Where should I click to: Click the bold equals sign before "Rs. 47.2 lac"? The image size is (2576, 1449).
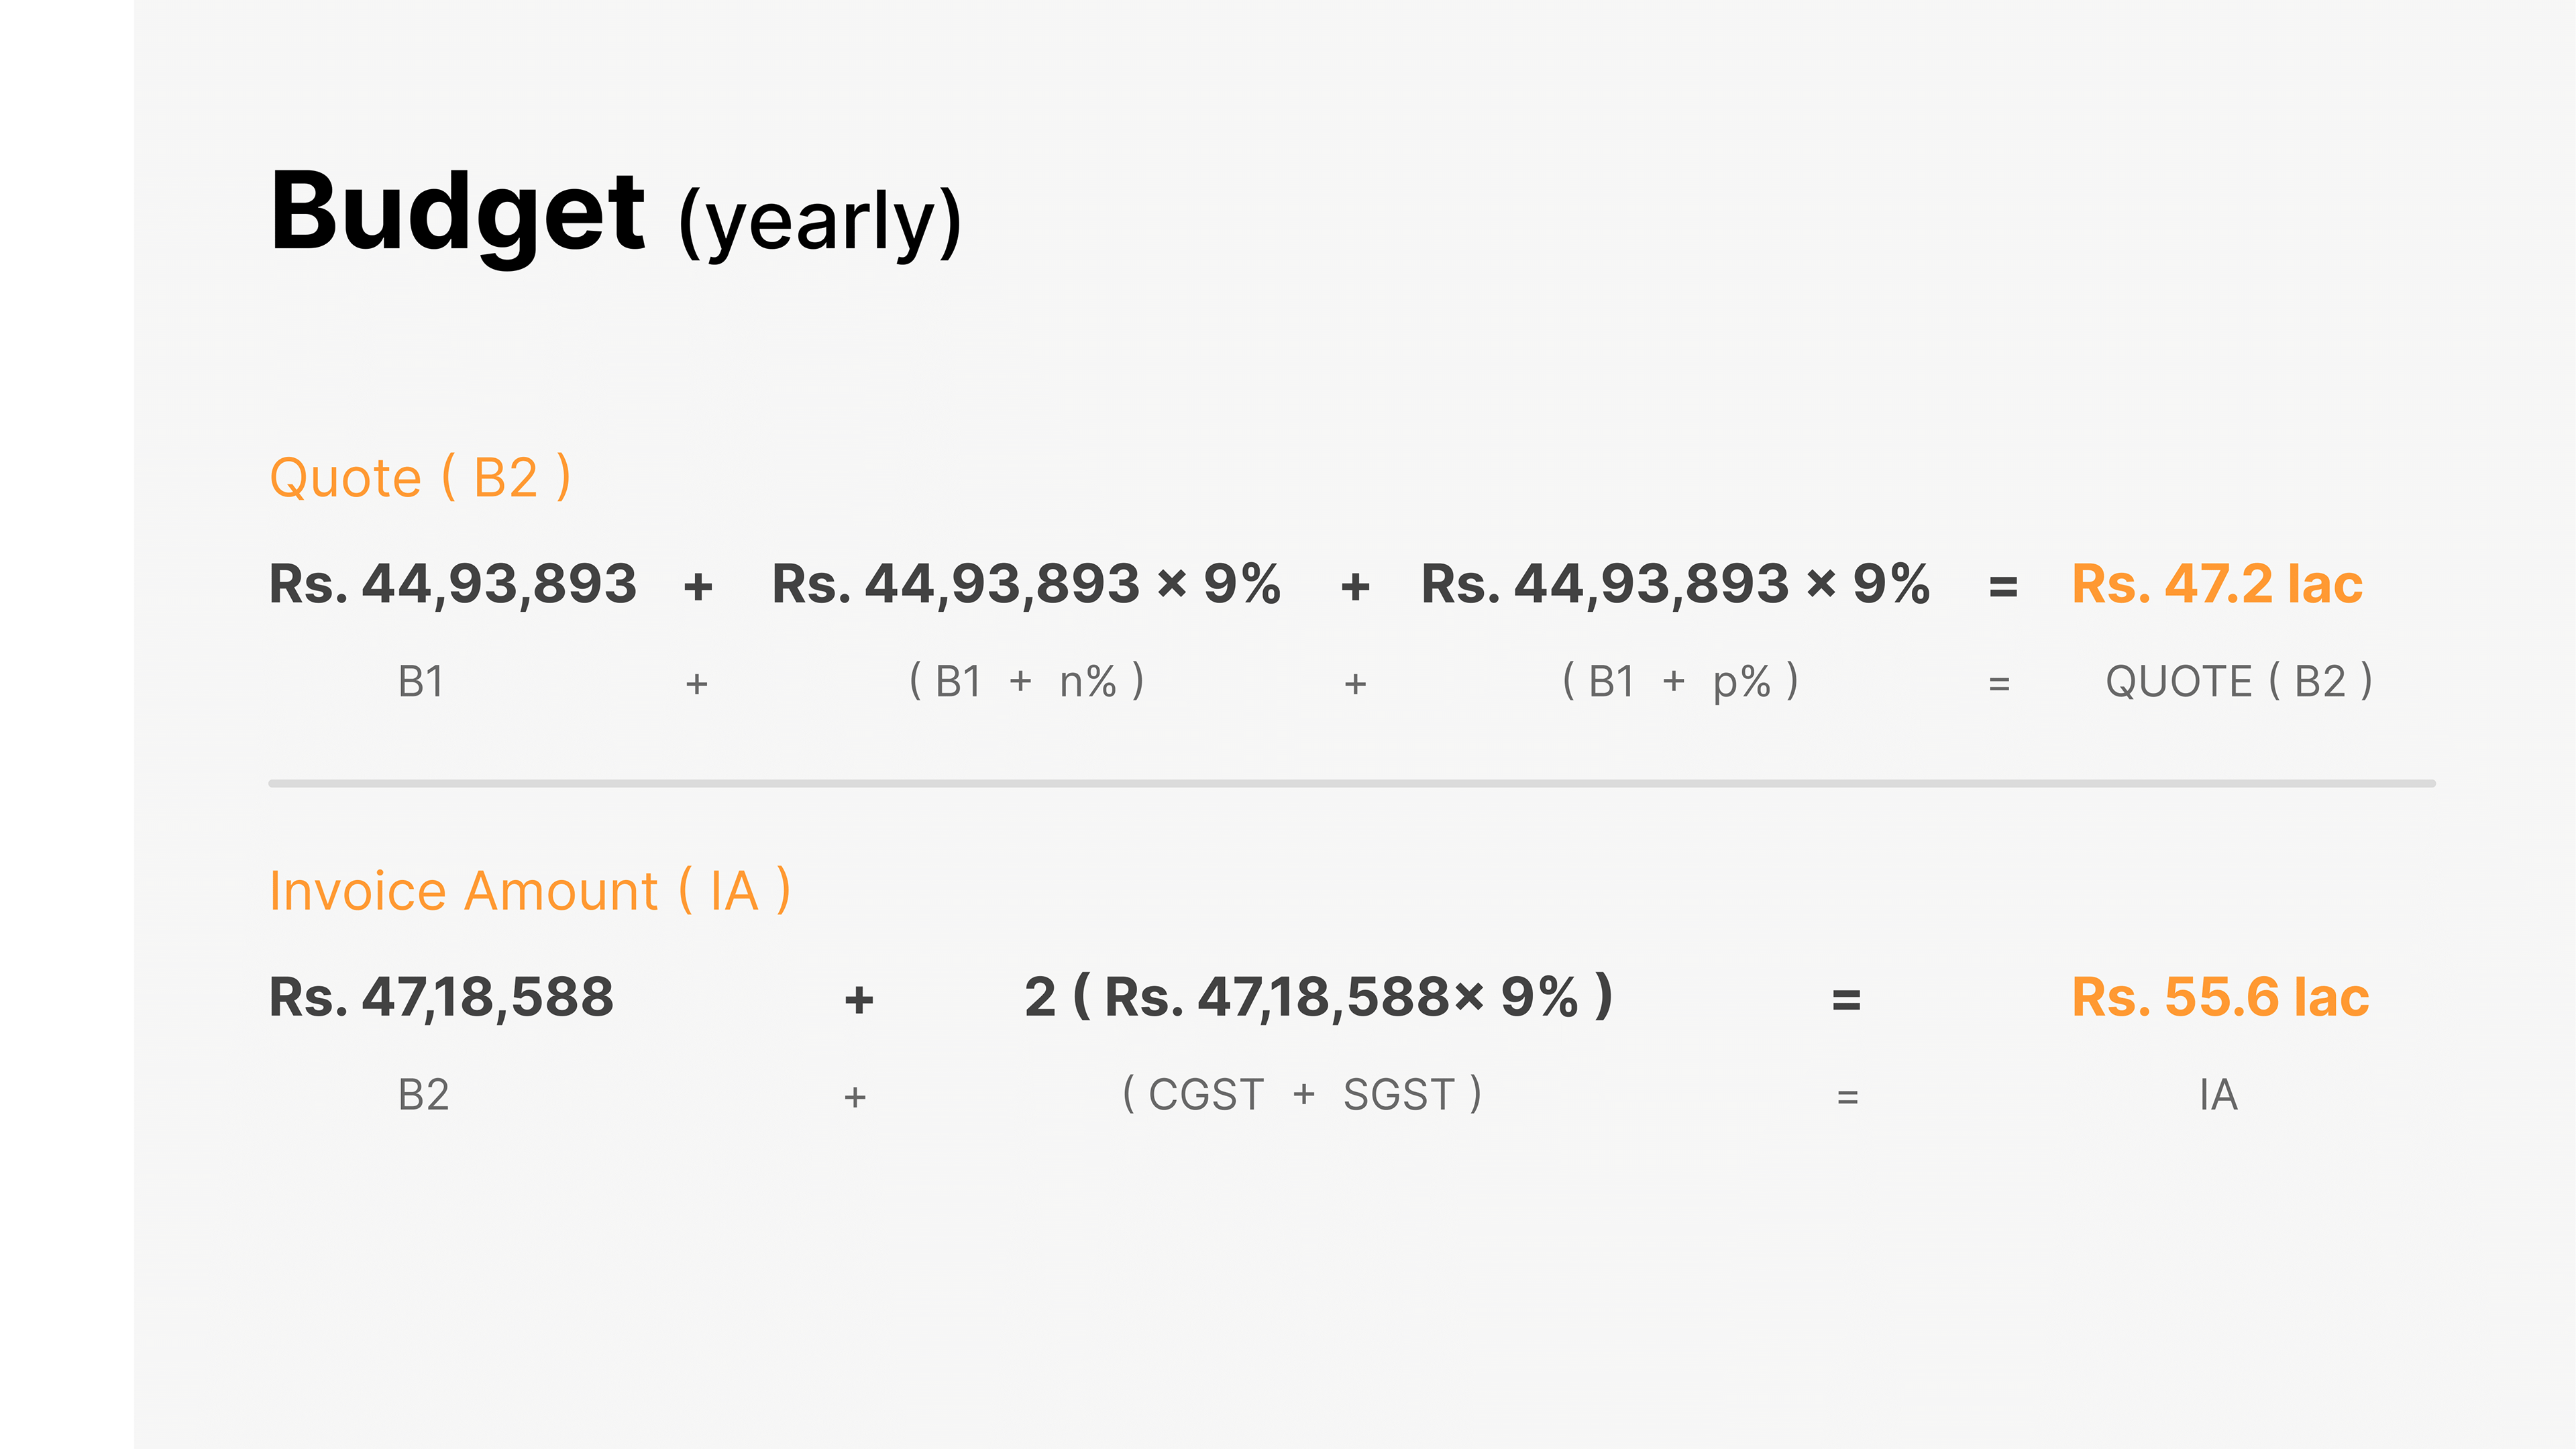2003,586
